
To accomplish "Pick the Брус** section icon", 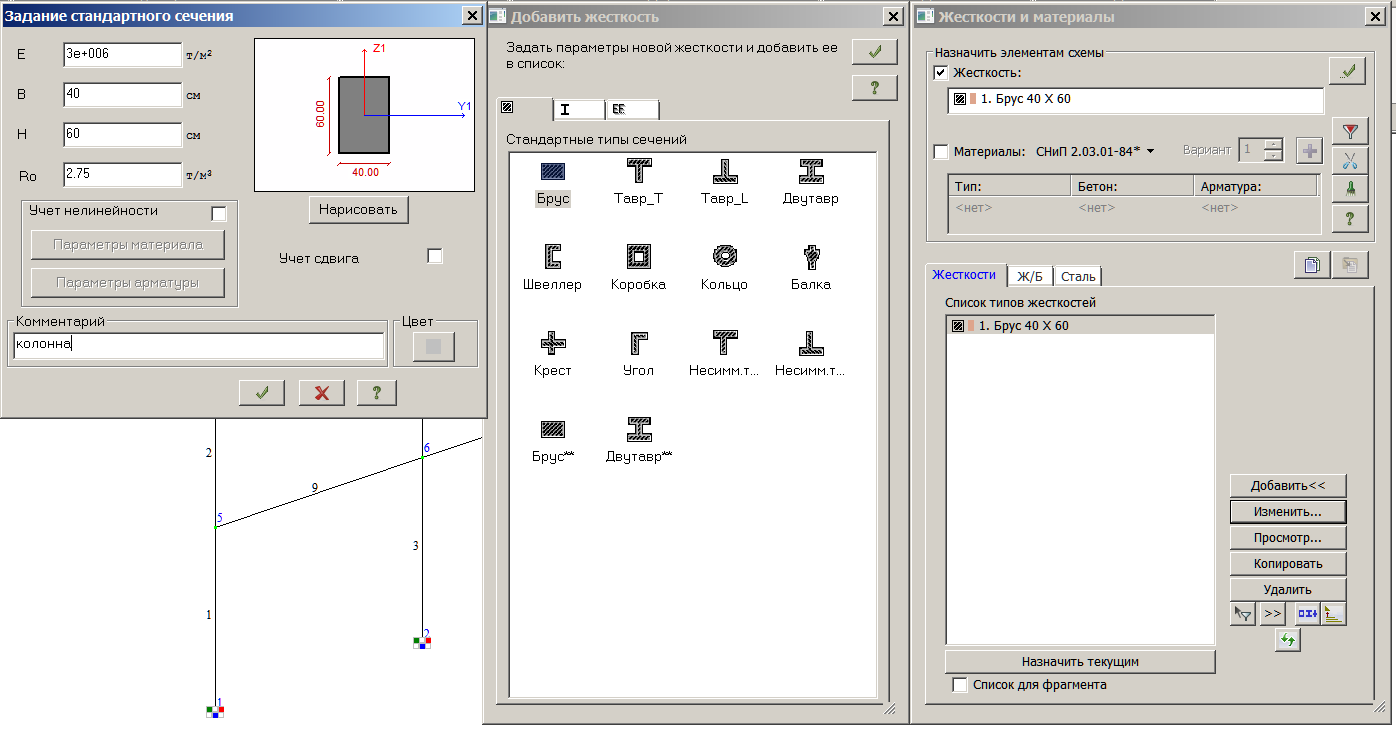I will [x=552, y=429].
